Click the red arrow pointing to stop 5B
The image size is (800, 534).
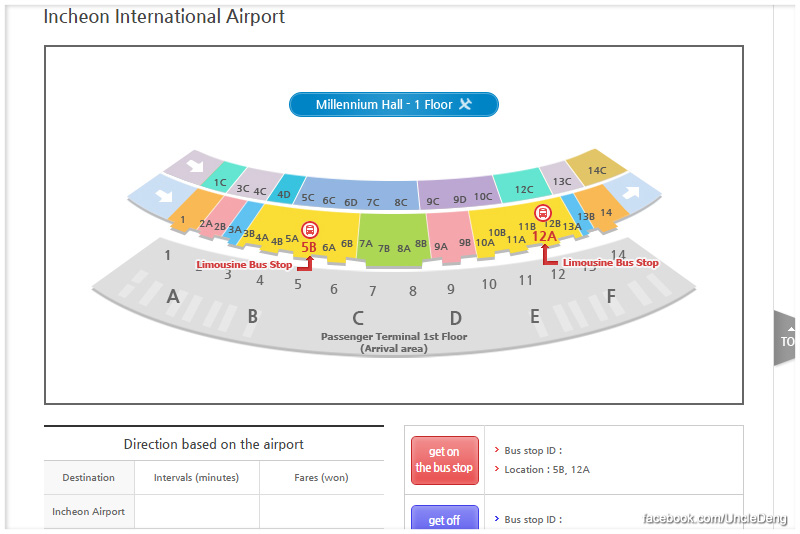[x=308, y=263]
